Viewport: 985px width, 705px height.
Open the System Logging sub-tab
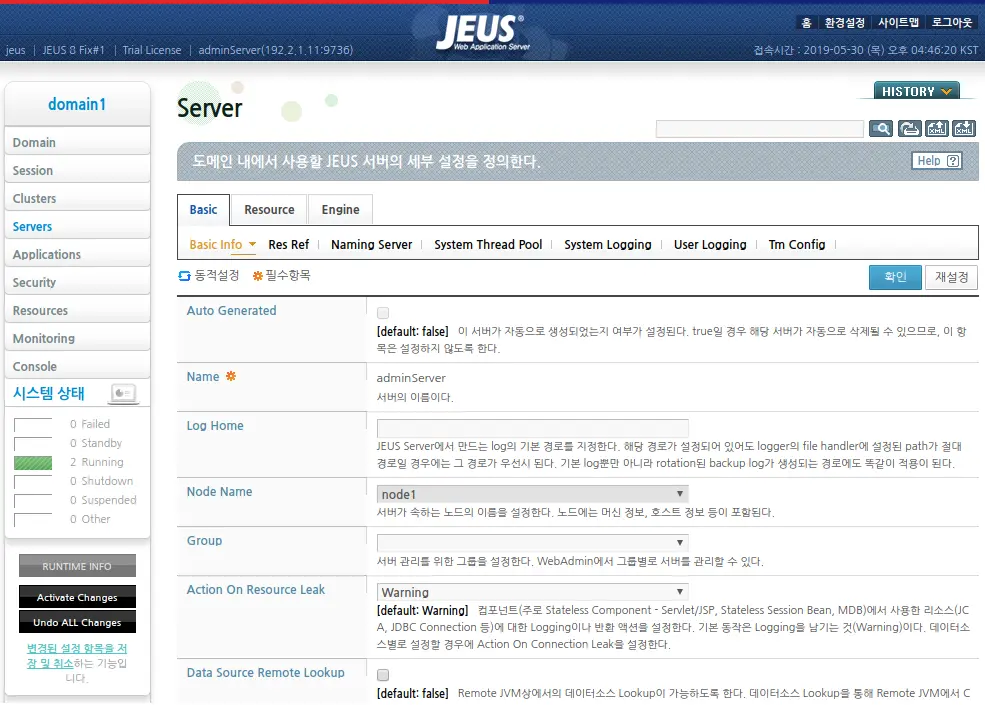[607, 244]
